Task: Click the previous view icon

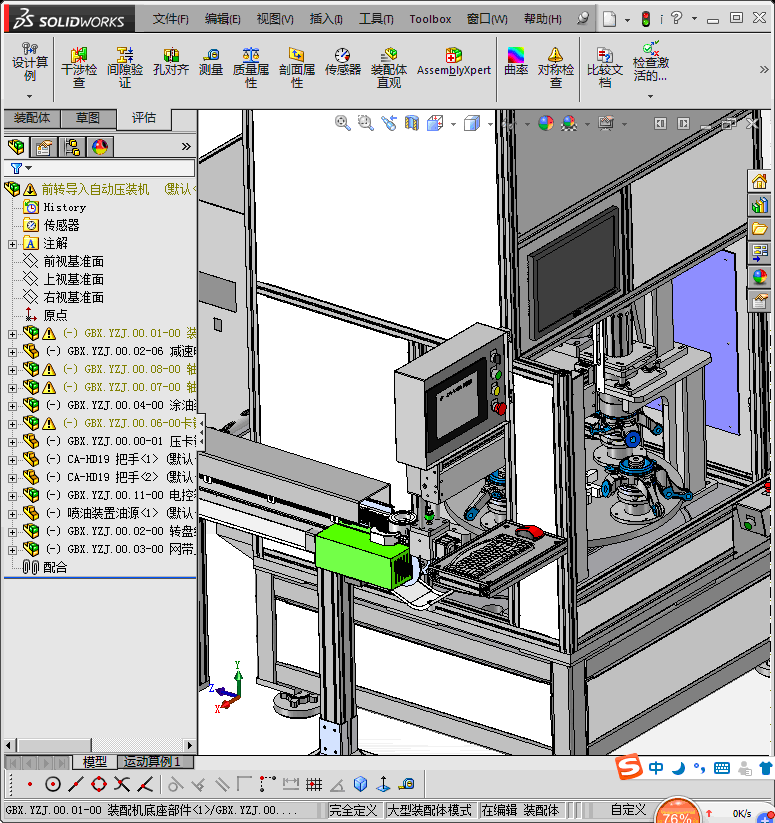Action: pyautogui.click(x=389, y=123)
